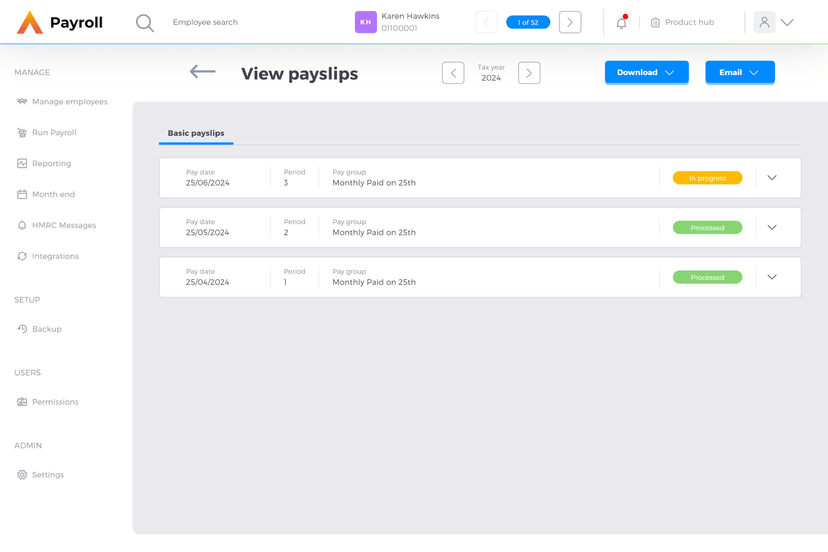Click the Payroll logo
This screenshot has height=552, width=828.
coord(60,22)
